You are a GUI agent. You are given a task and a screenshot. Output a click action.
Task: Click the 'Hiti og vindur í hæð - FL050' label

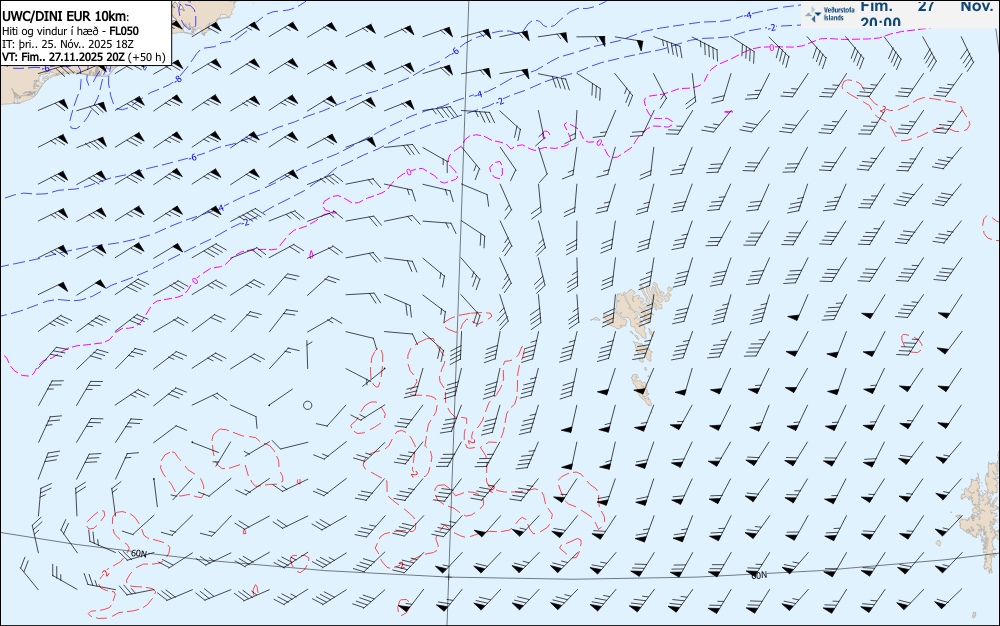click(70, 31)
